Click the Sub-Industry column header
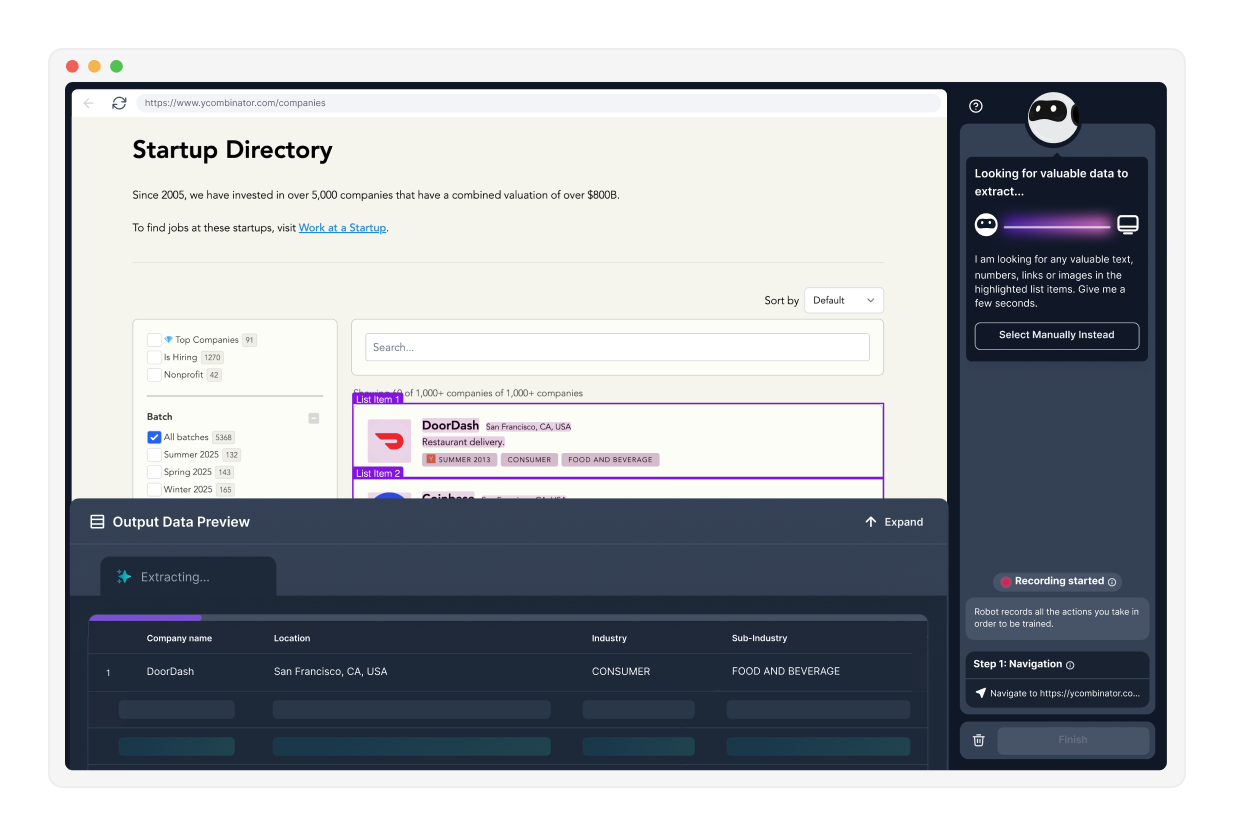Viewport: 1237px width, 840px height. (x=759, y=638)
